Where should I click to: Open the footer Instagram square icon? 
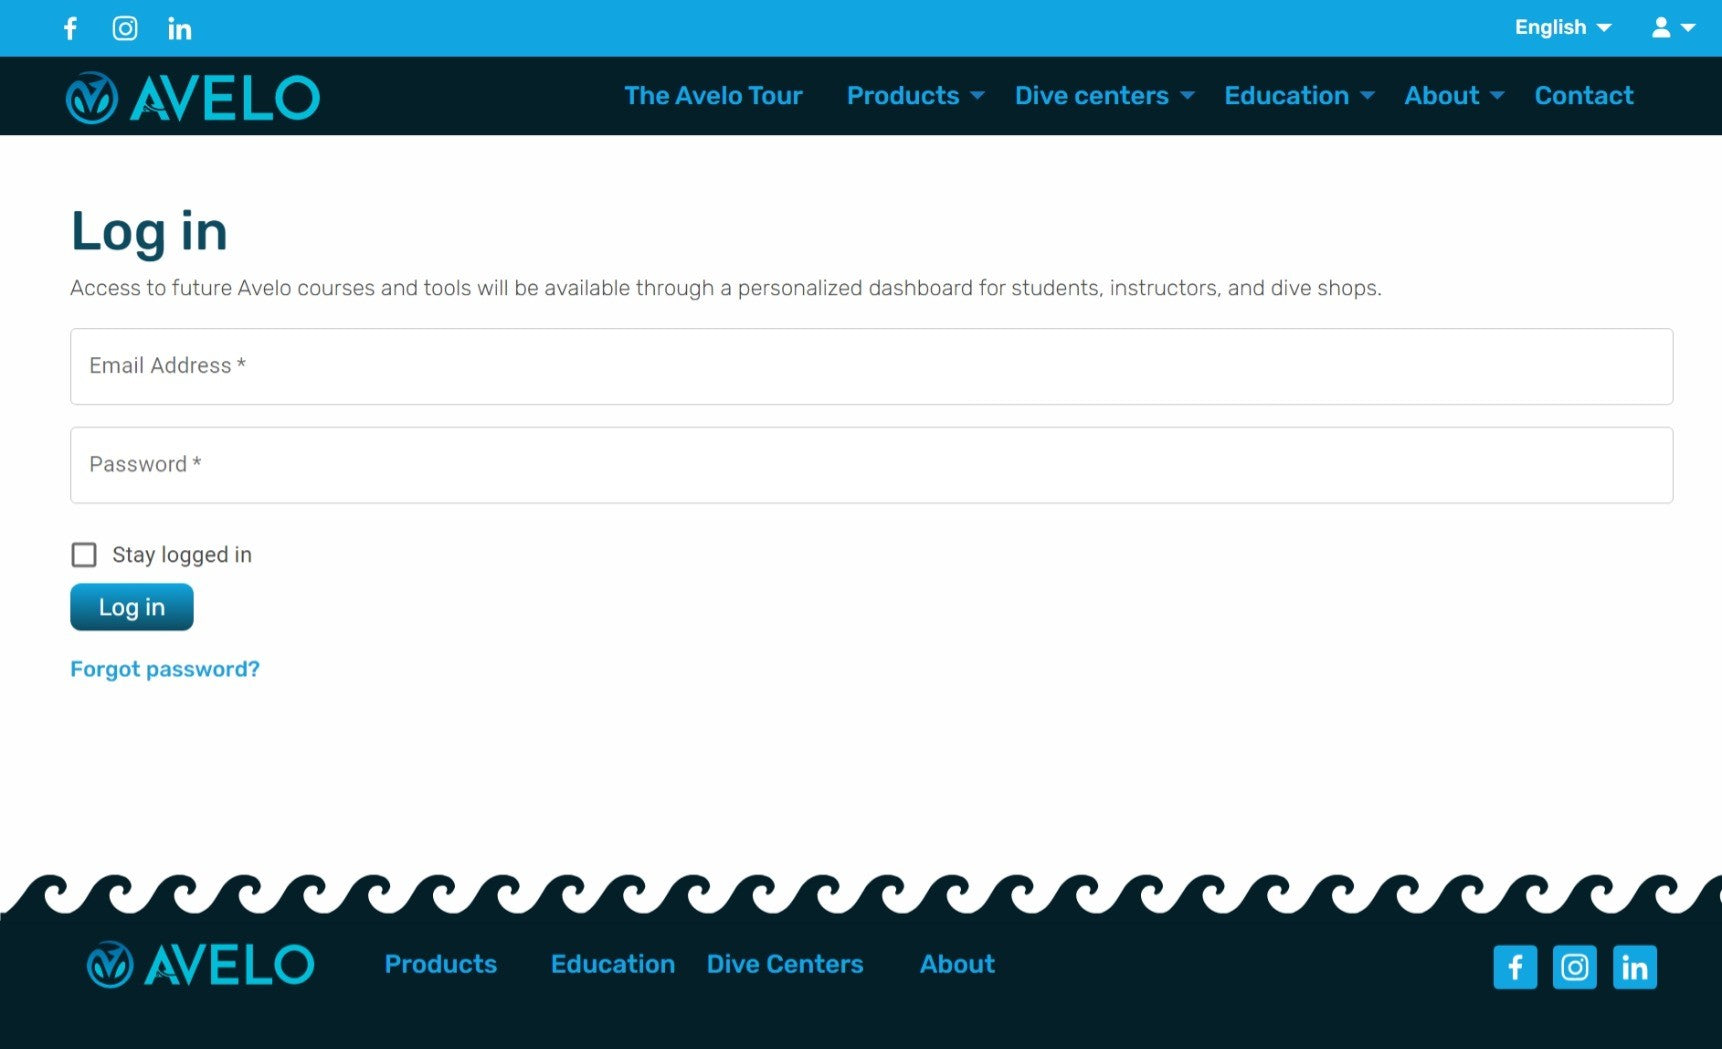click(x=1575, y=967)
